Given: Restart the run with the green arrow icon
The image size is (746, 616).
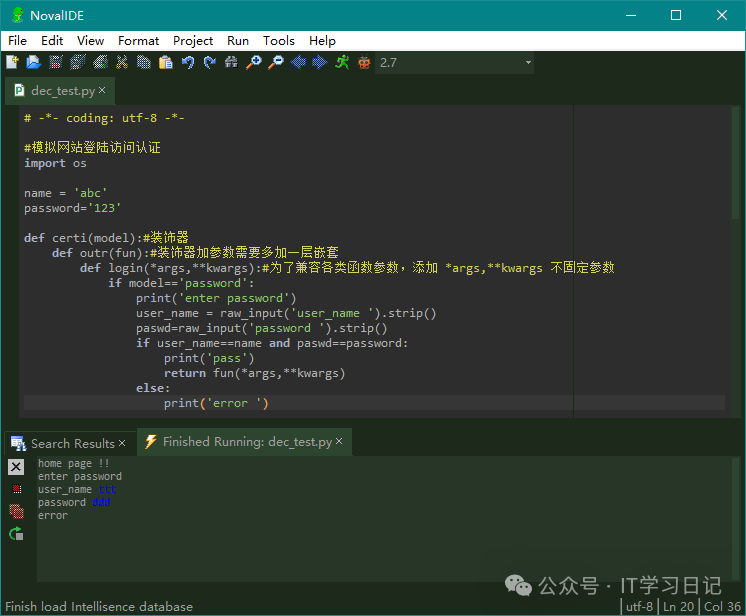Looking at the screenshot, I should pyautogui.click(x=16, y=534).
